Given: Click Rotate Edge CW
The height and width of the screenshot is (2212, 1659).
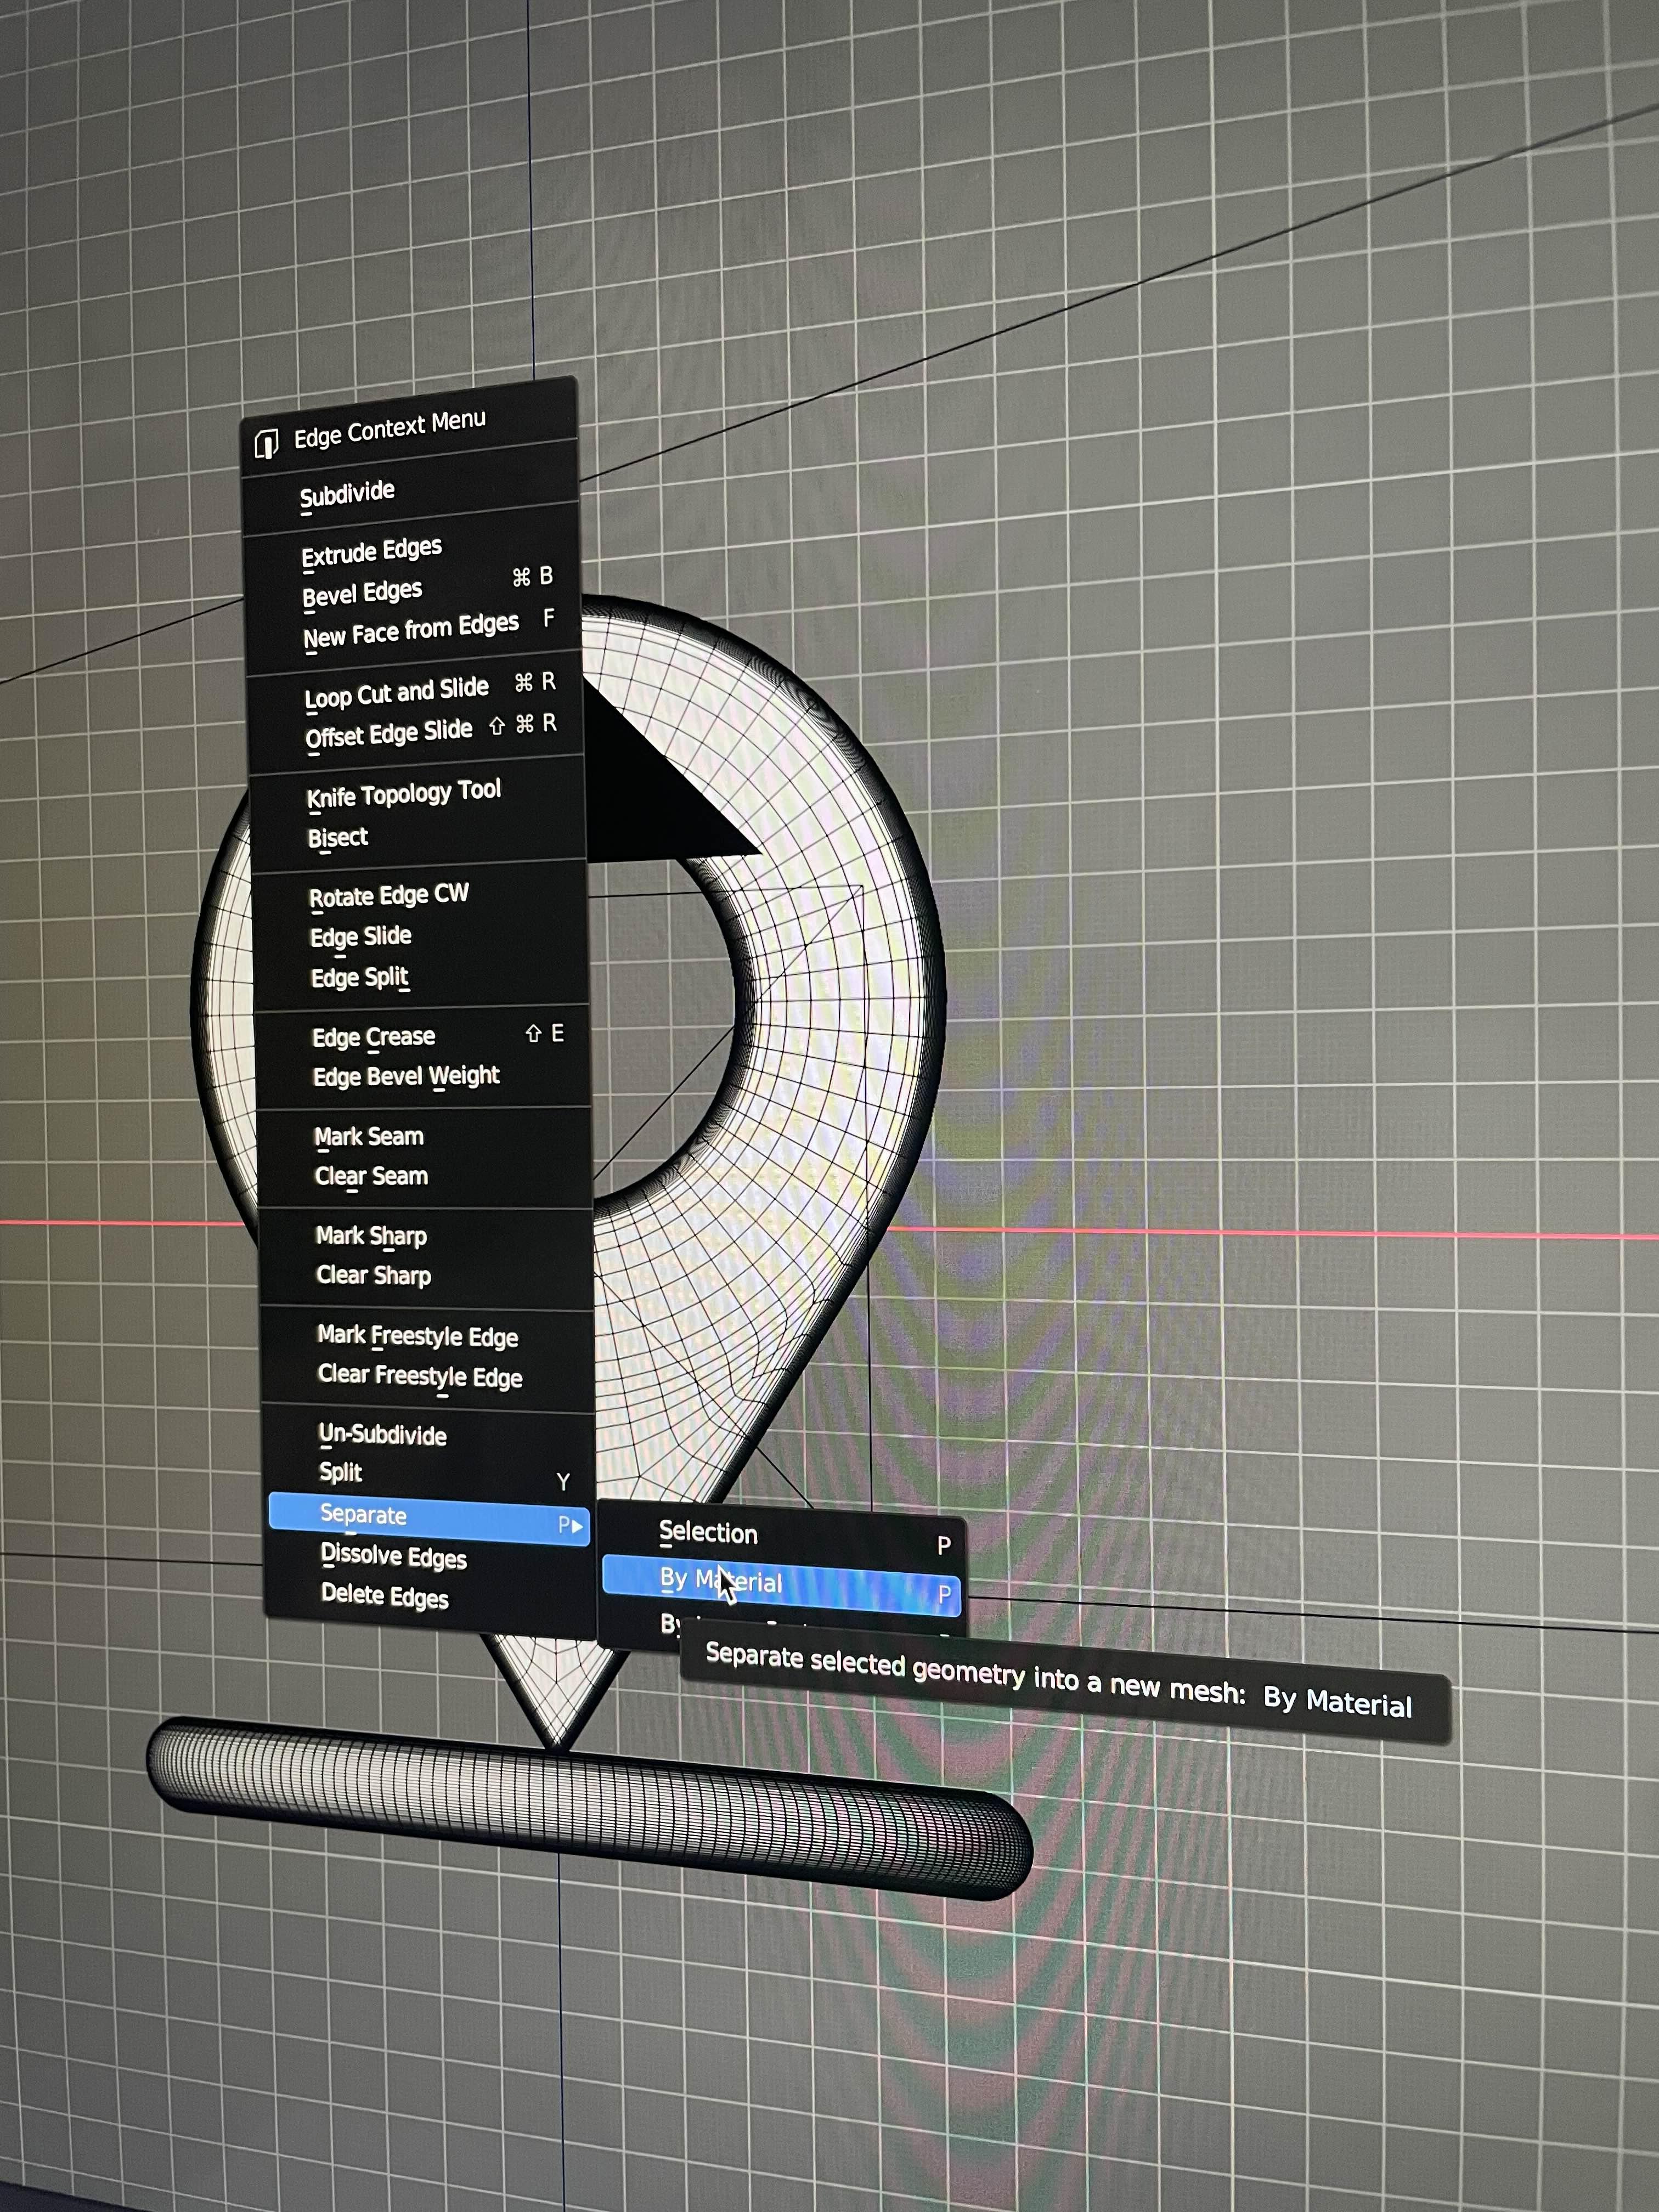Looking at the screenshot, I should point(388,895).
